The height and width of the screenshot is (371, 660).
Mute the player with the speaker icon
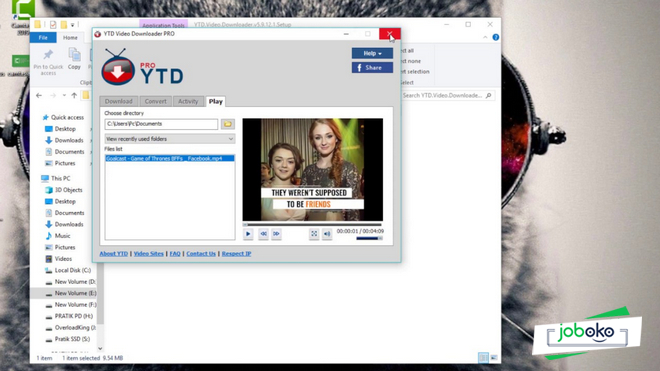(x=327, y=234)
